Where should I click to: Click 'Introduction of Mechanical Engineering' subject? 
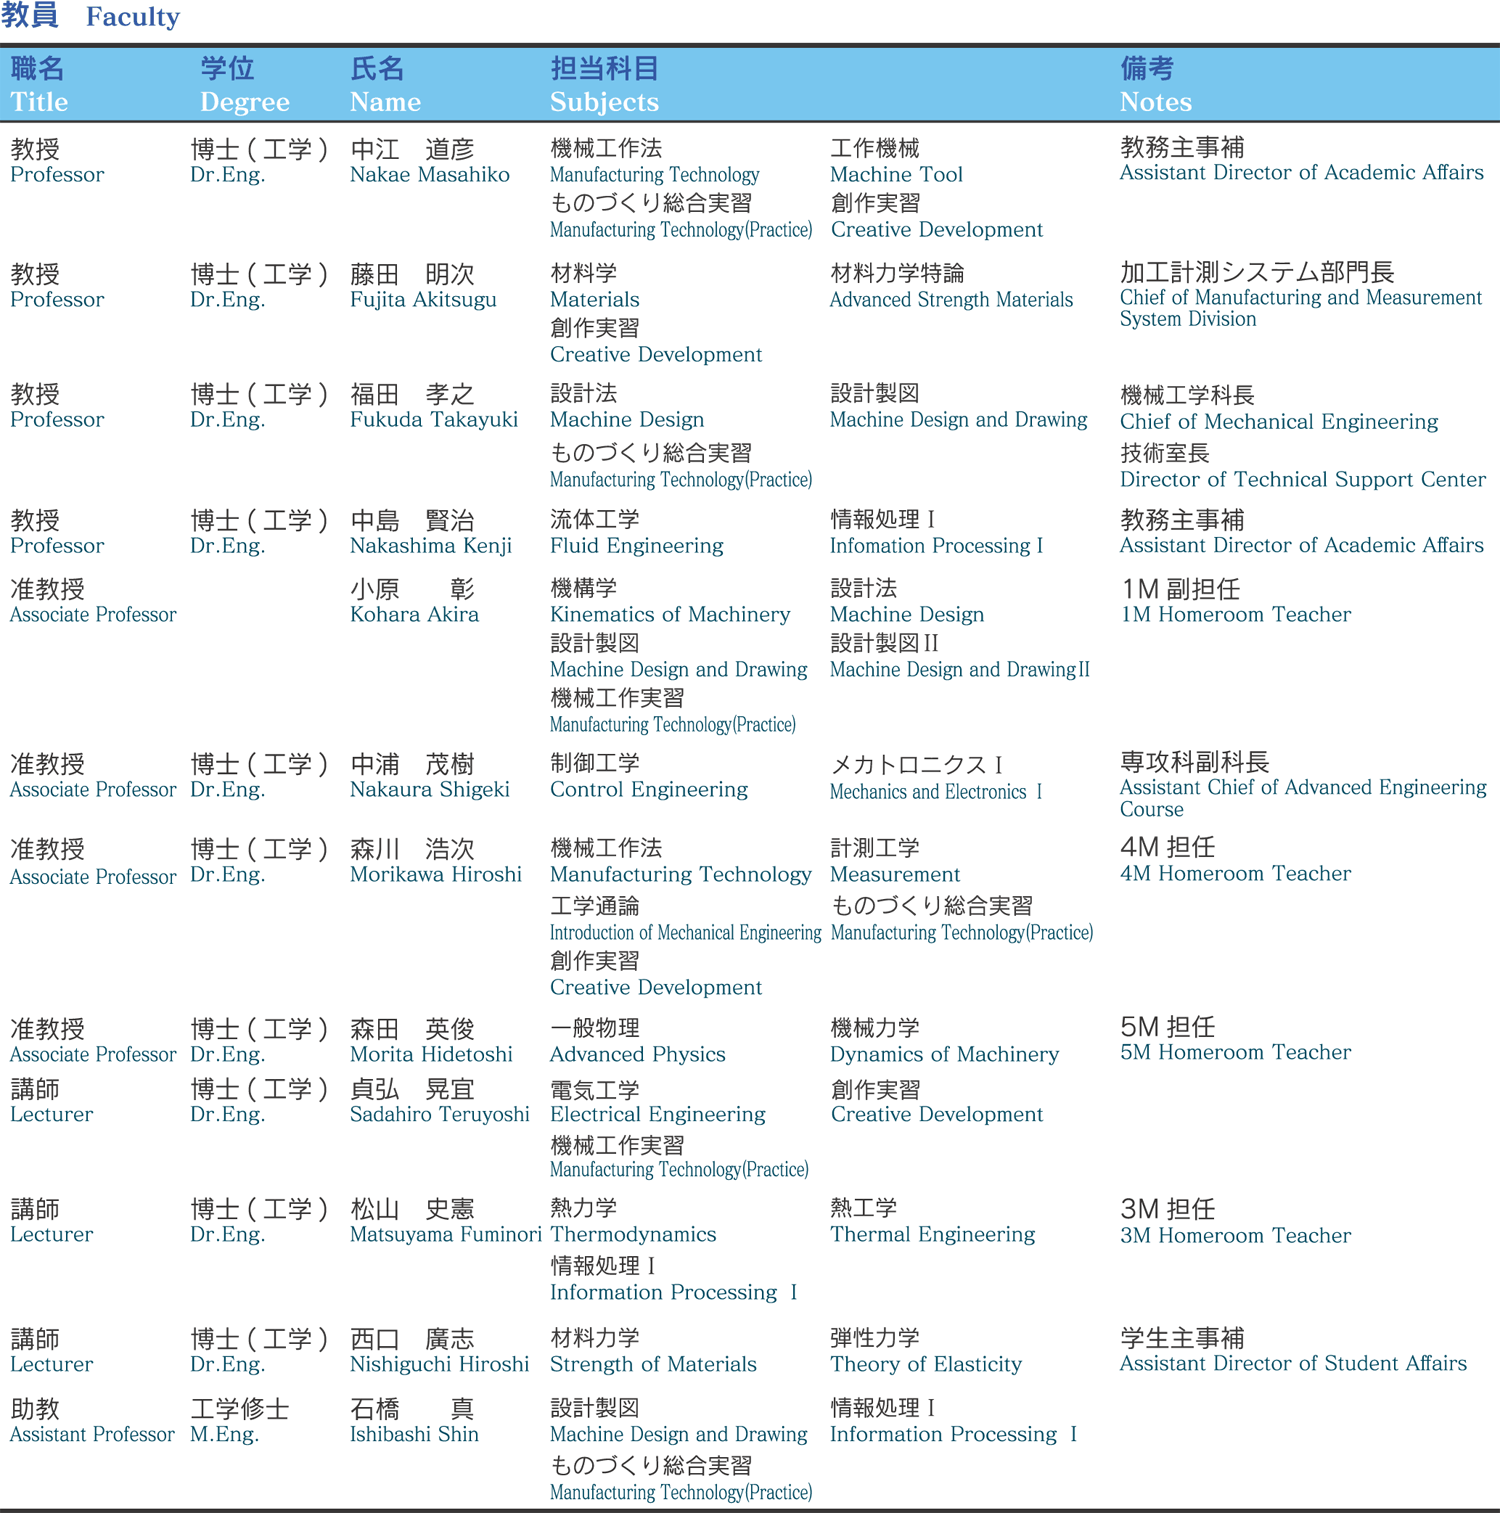pyautogui.click(x=685, y=933)
